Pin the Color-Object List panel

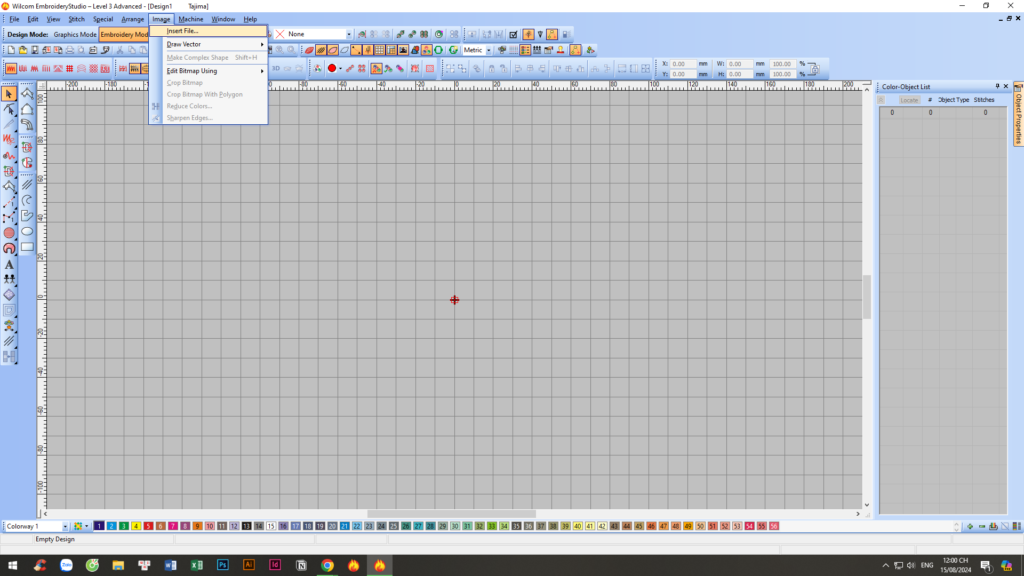tap(997, 86)
